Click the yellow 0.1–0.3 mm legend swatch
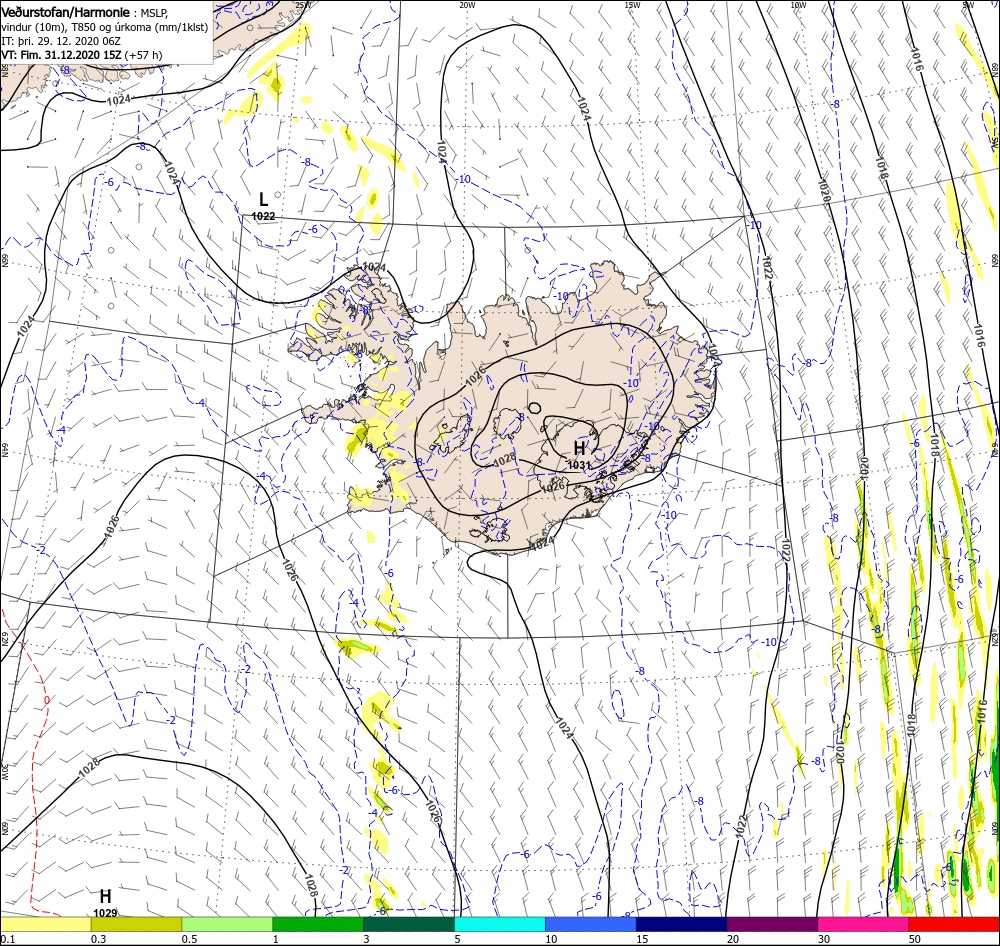The image size is (1000, 946). click(x=45, y=924)
